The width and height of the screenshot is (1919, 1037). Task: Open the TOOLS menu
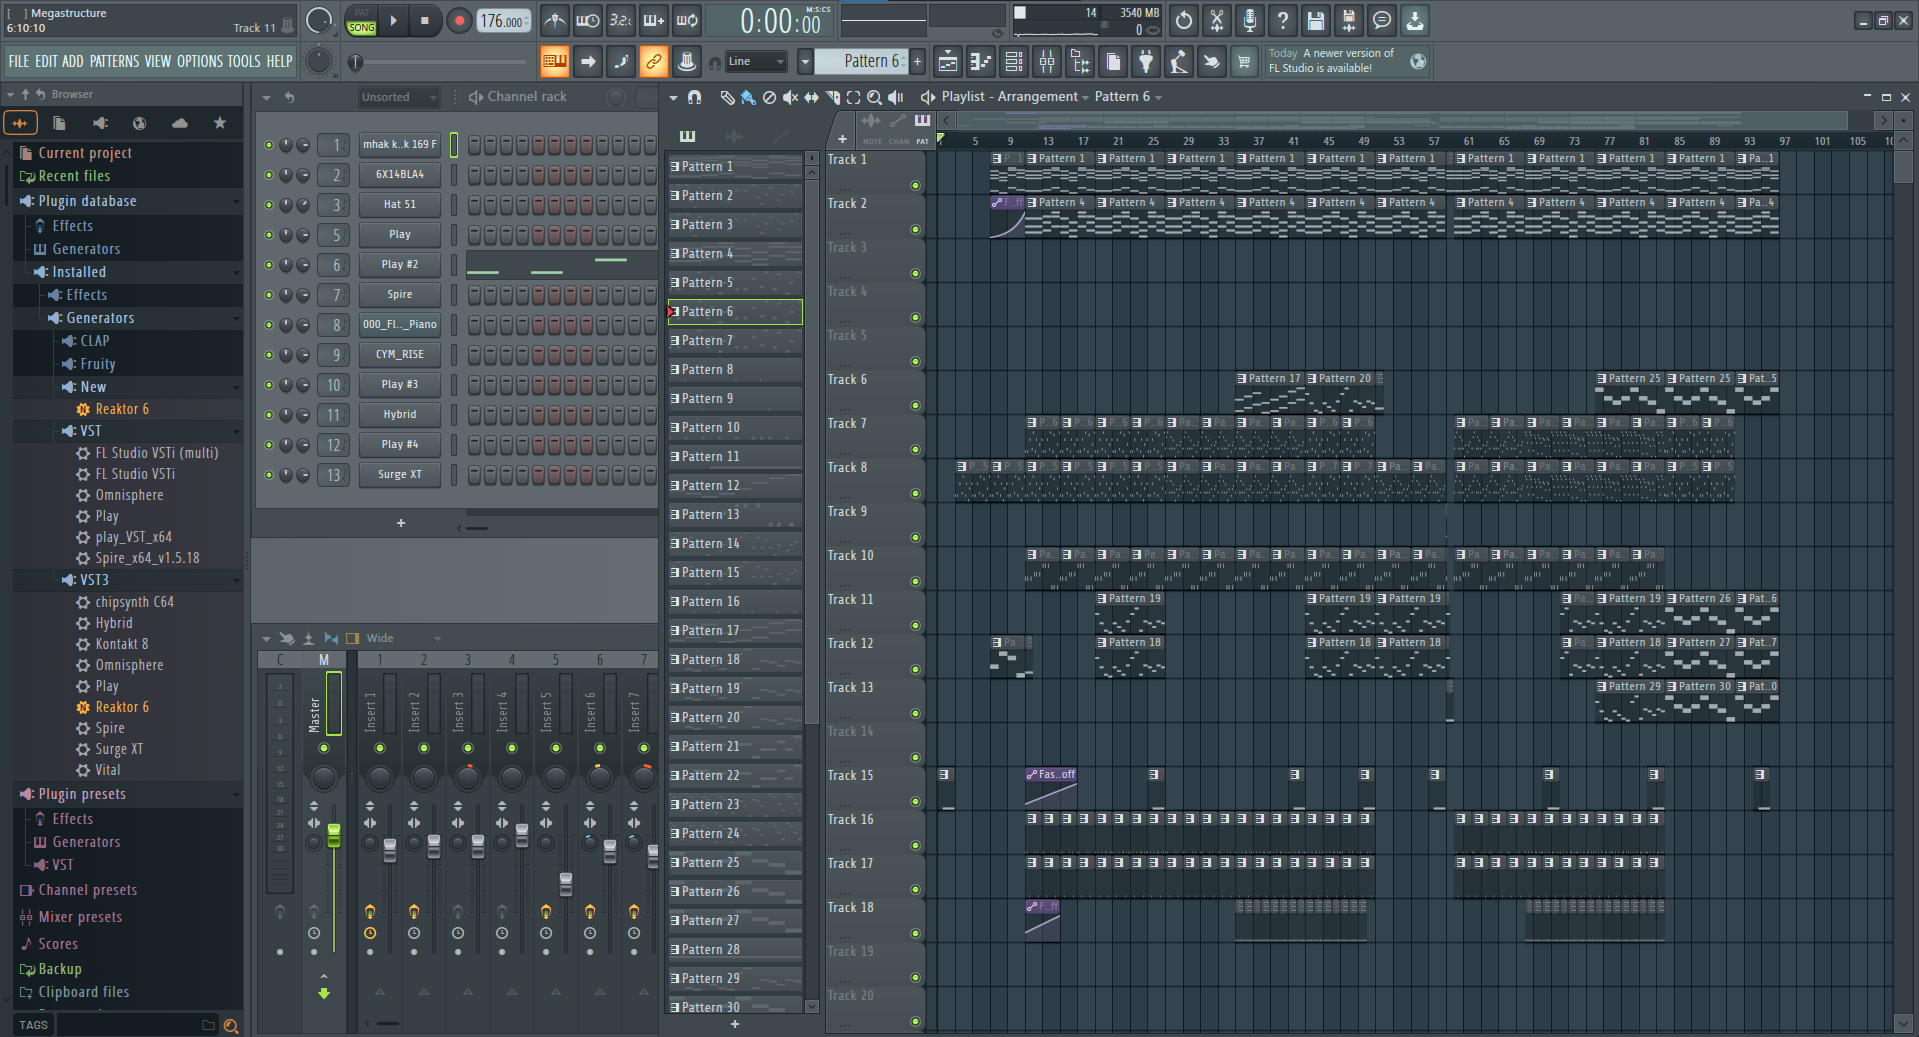coord(244,61)
